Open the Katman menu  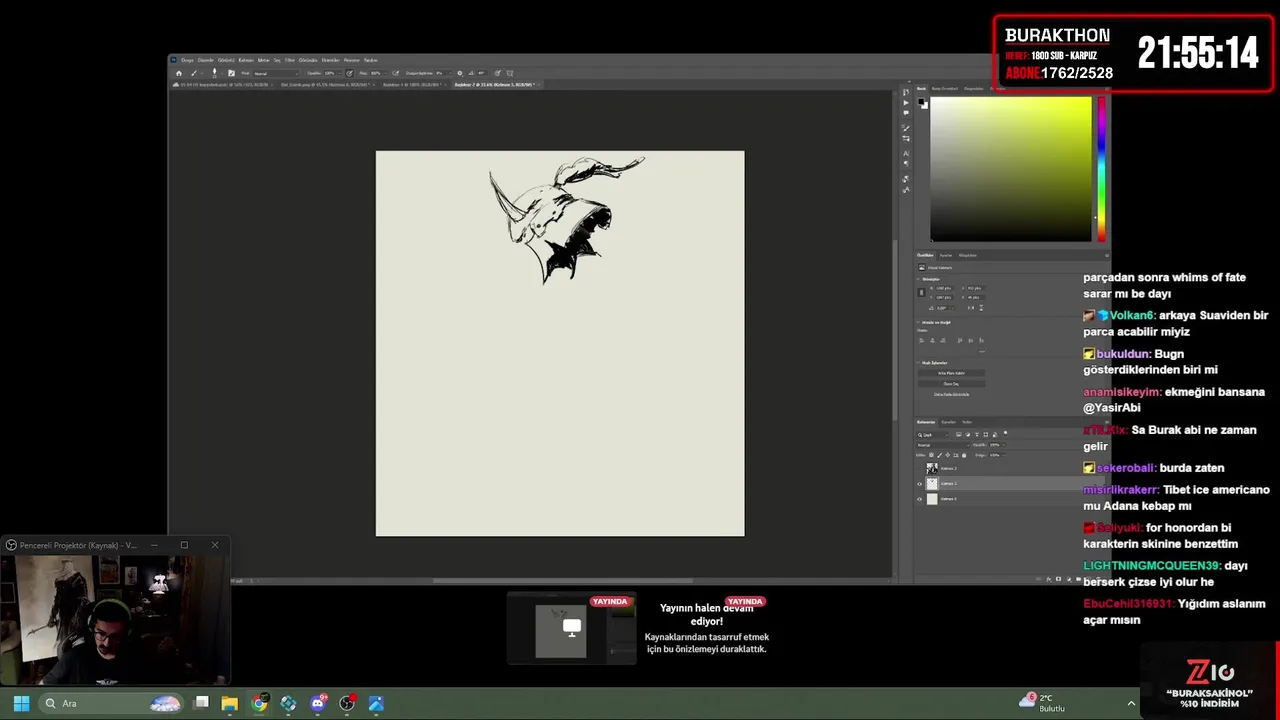[246, 60]
